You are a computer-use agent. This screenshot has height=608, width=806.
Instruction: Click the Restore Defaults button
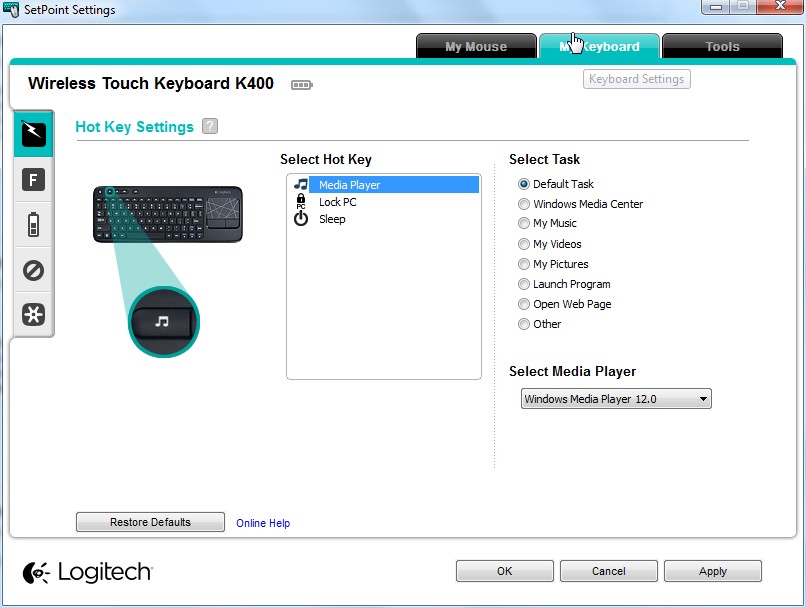click(150, 522)
